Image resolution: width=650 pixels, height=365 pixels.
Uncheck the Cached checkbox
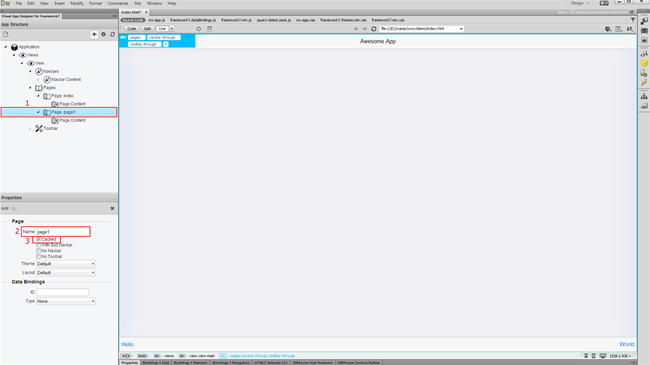point(39,239)
